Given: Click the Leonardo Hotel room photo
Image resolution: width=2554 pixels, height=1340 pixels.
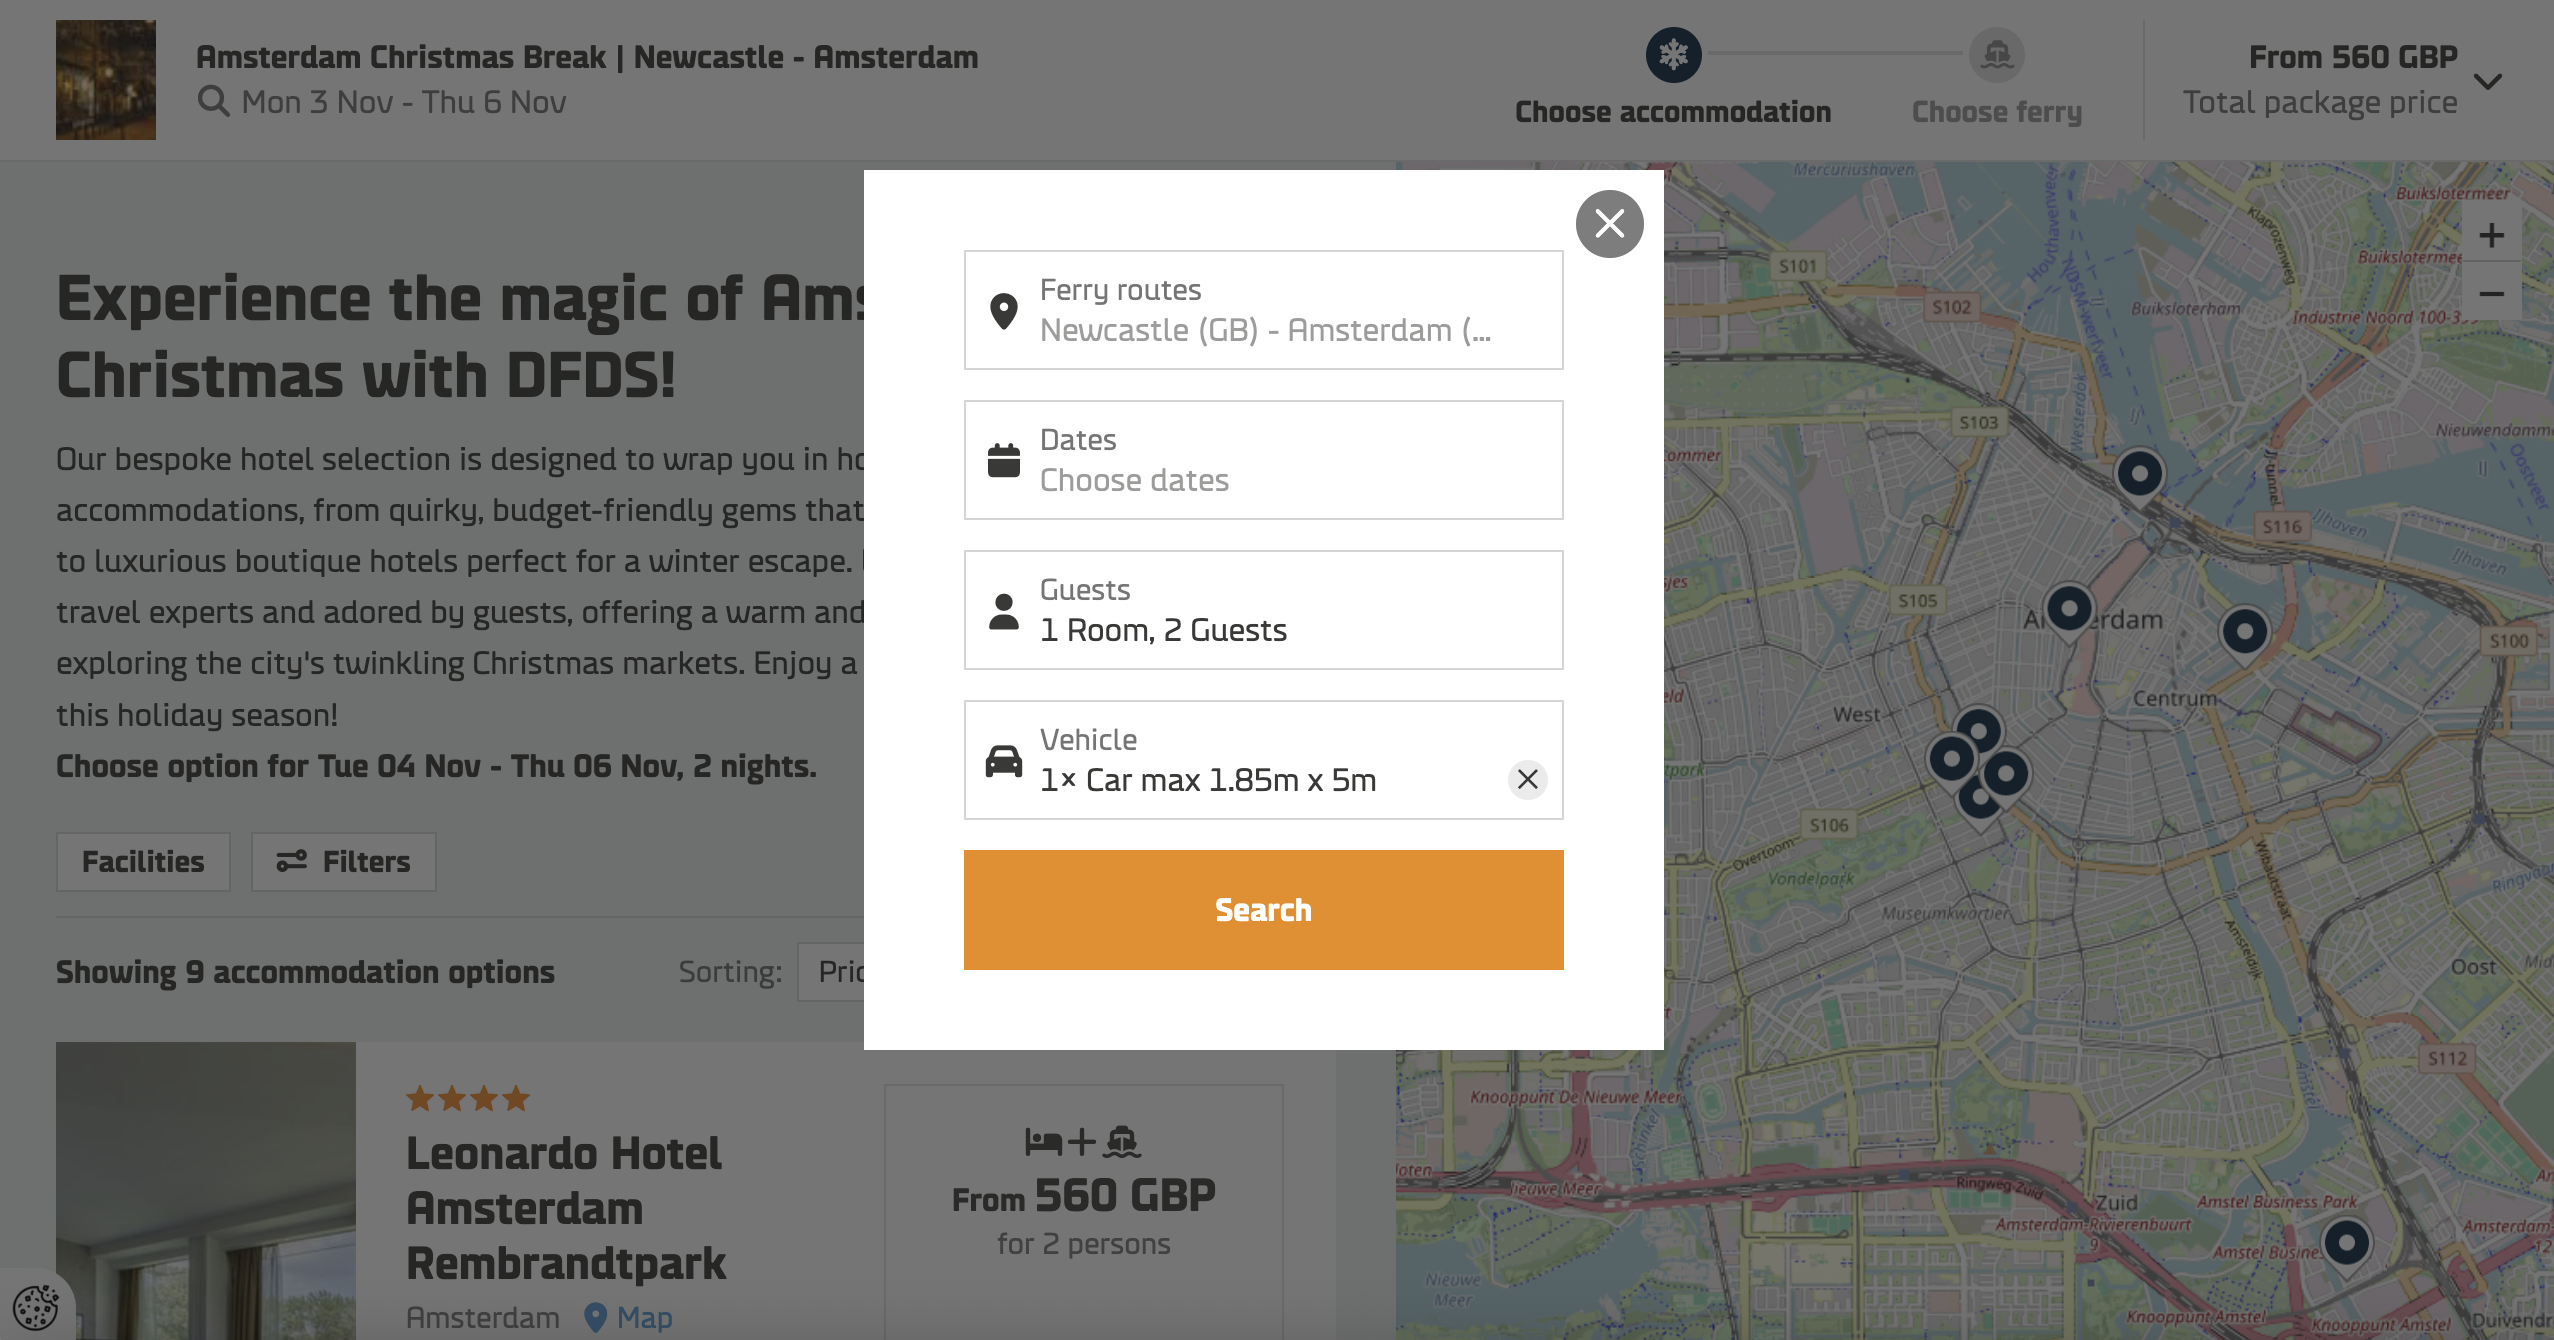Looking at the screenshot, I should pyautogui.click(x=206, y=1191).
